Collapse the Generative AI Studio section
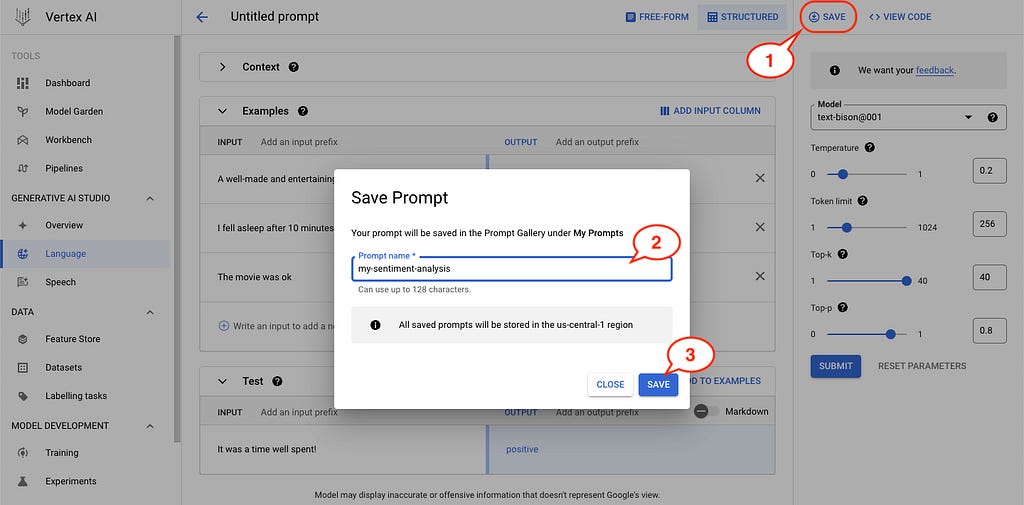 (150, 198)
